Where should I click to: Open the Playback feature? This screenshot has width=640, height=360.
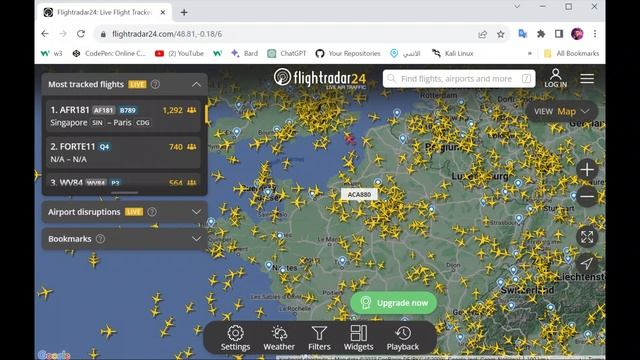click(402, 338)
